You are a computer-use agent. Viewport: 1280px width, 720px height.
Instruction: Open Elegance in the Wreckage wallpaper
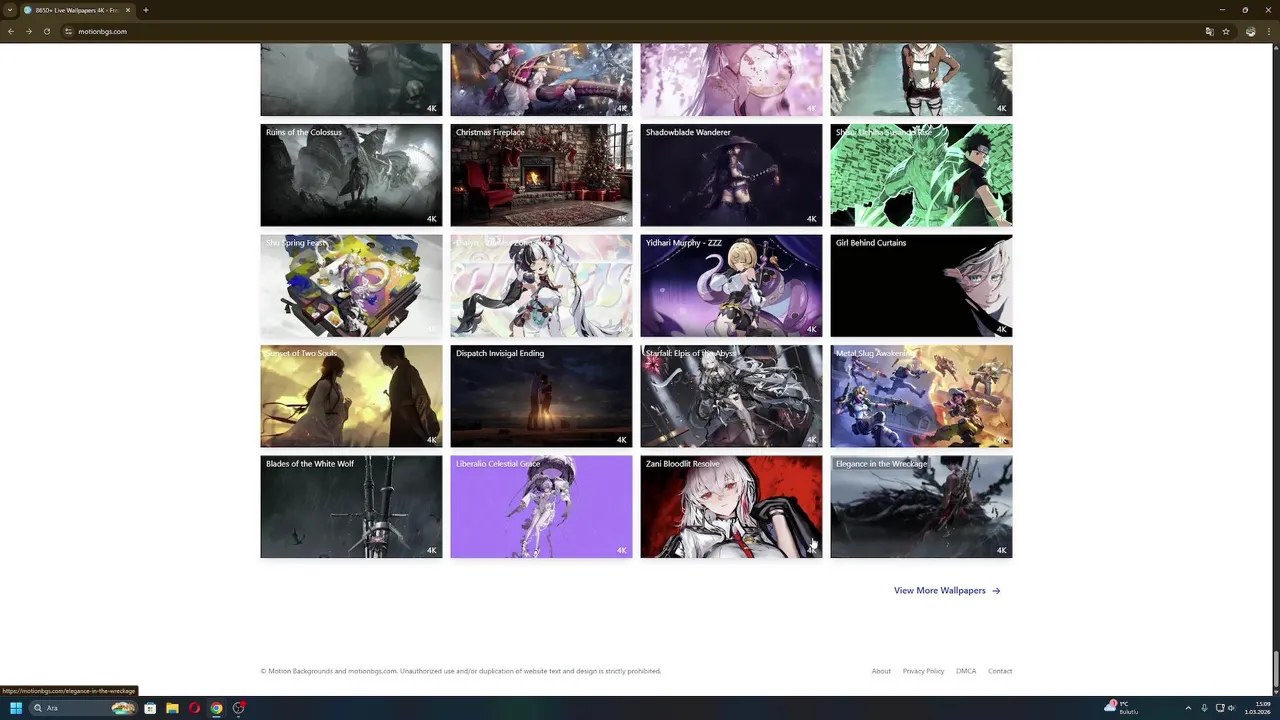click(x=921, y=507)
